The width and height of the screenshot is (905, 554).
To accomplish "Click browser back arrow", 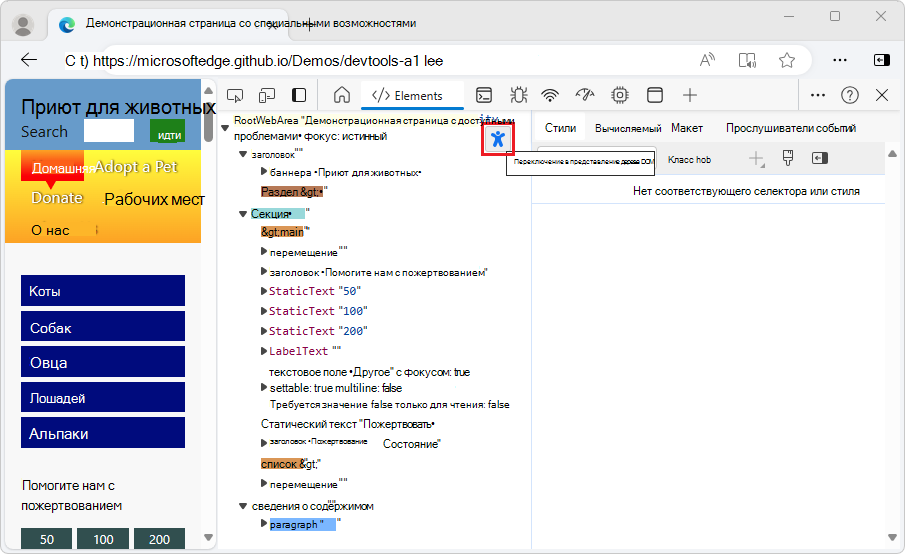I will pyautogui.click(x=29, y=60).
